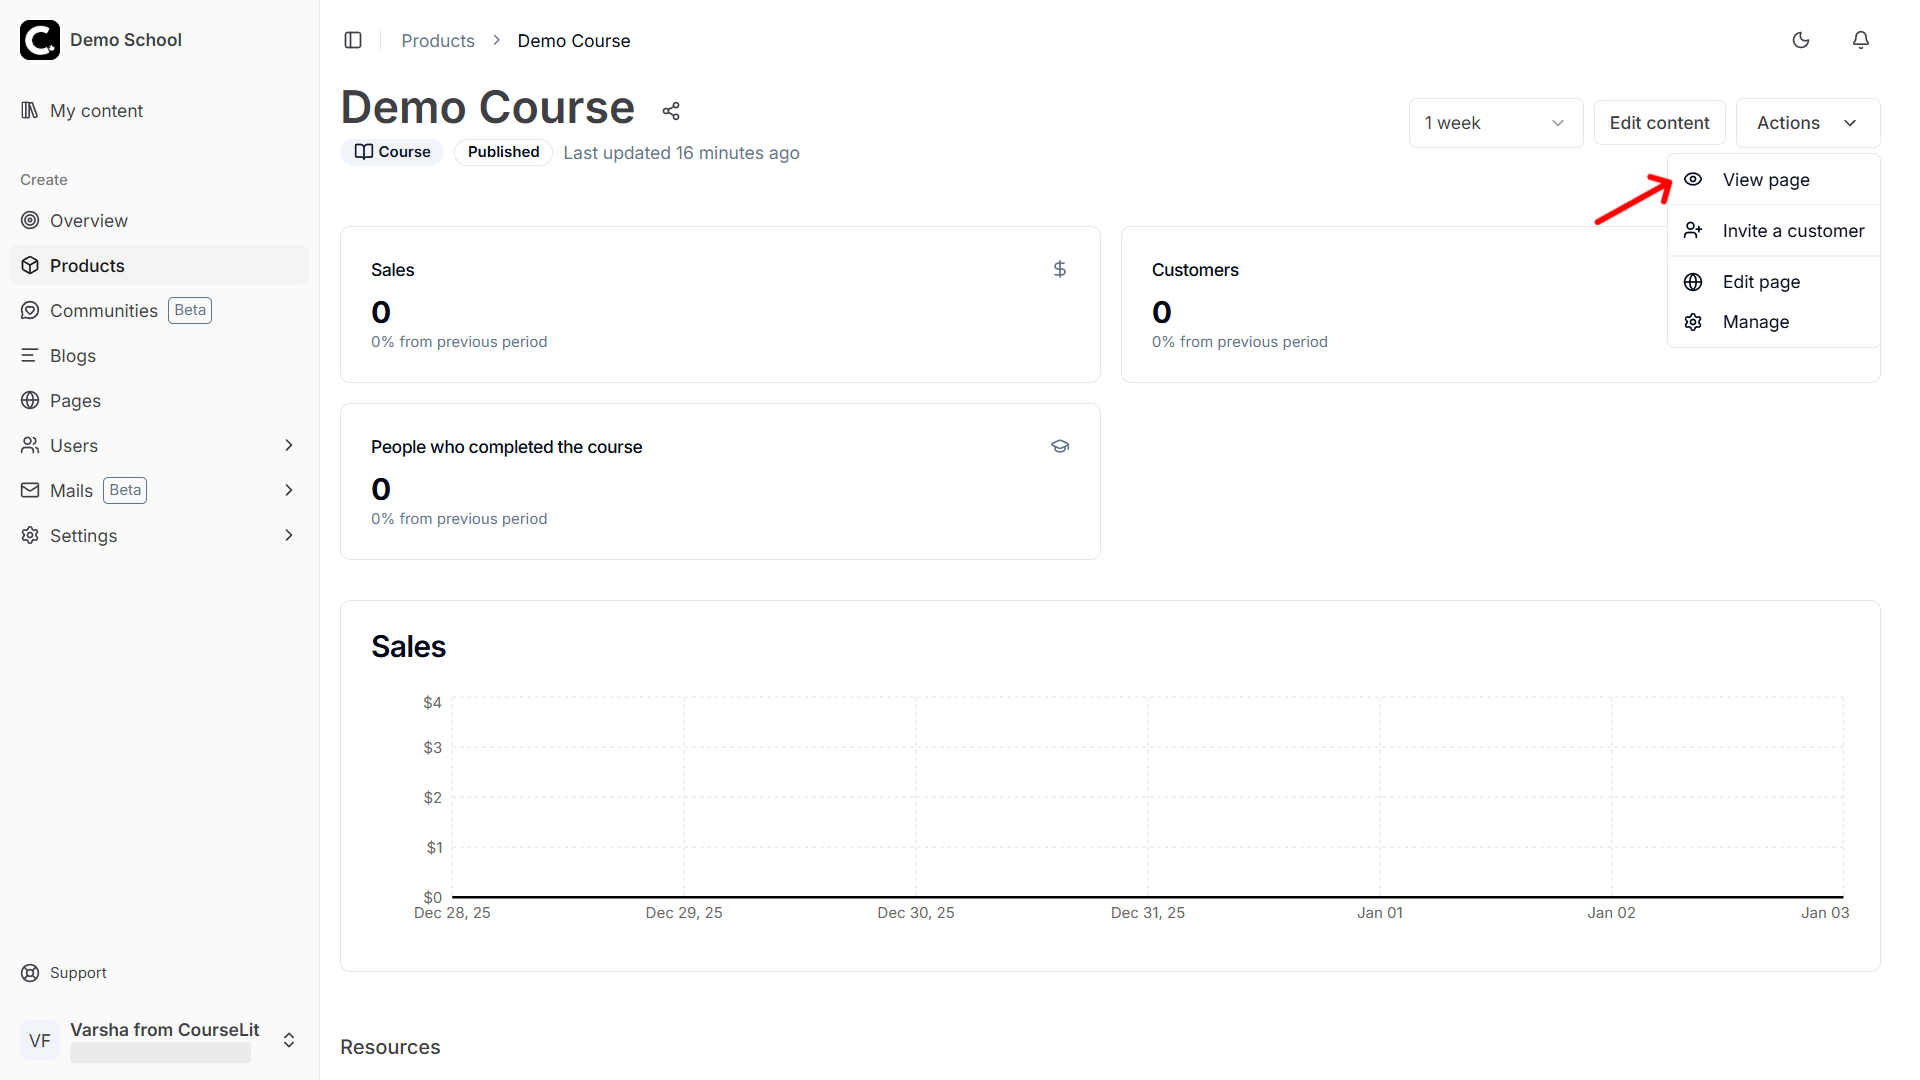Collapse the sidebar using the panel toggle
The height and width of the screenshot is (1080, 1920).
(353, 40)
